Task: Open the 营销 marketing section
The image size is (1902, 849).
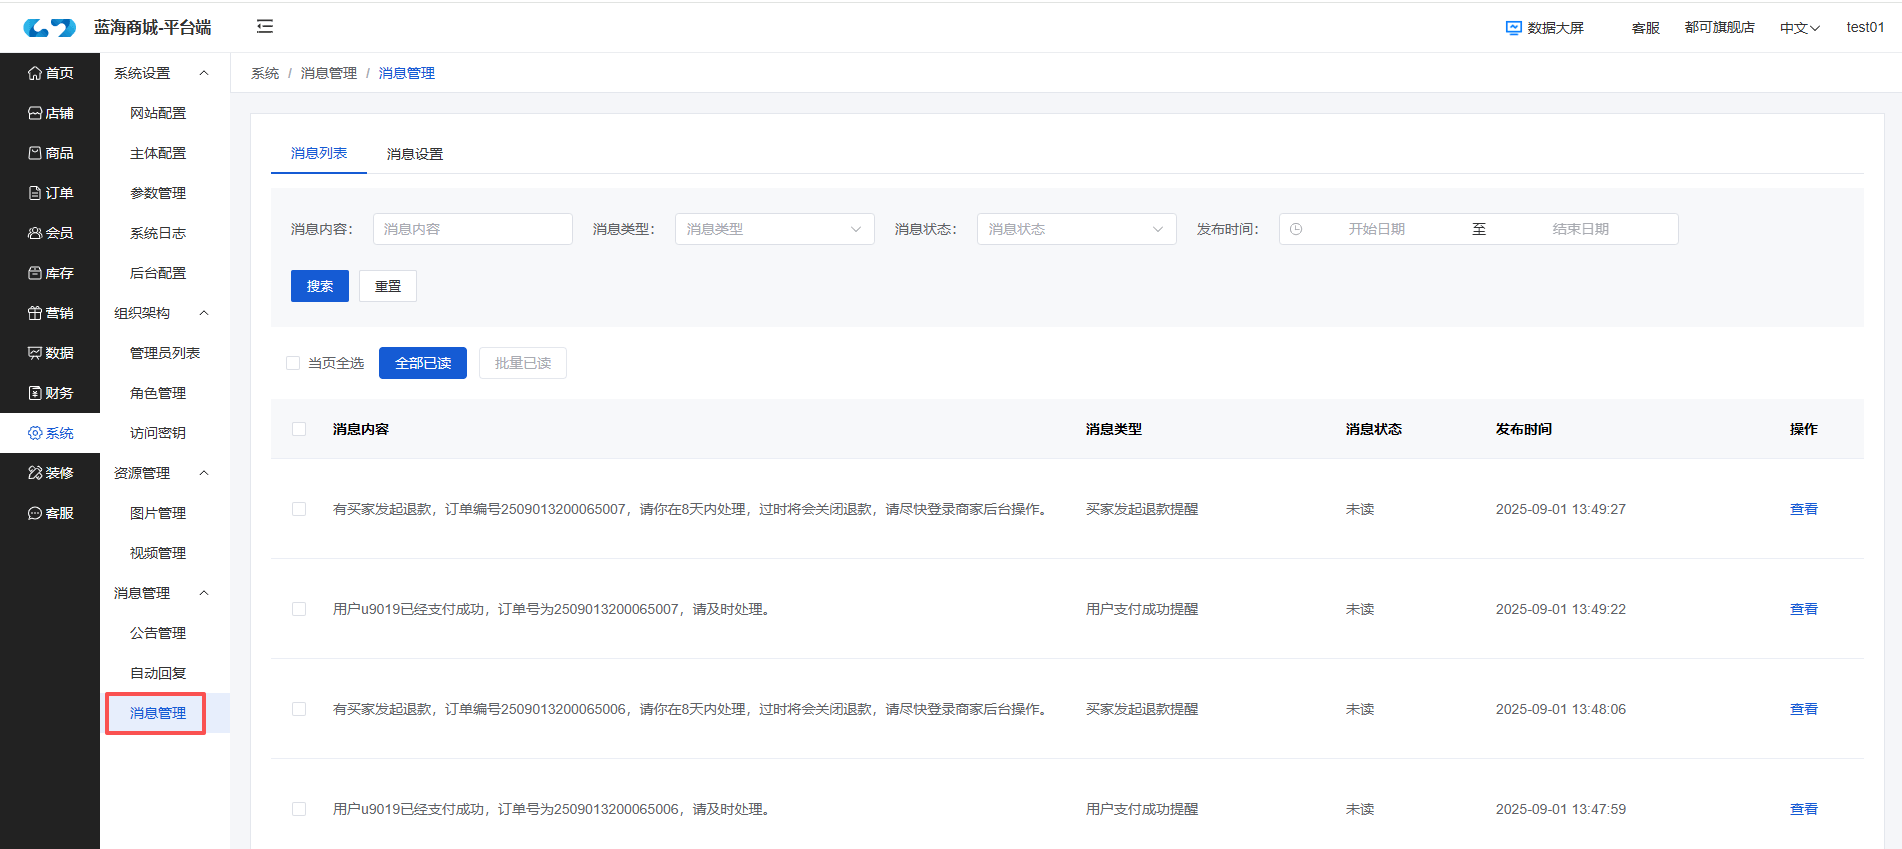Action: (x=50, y=313)
